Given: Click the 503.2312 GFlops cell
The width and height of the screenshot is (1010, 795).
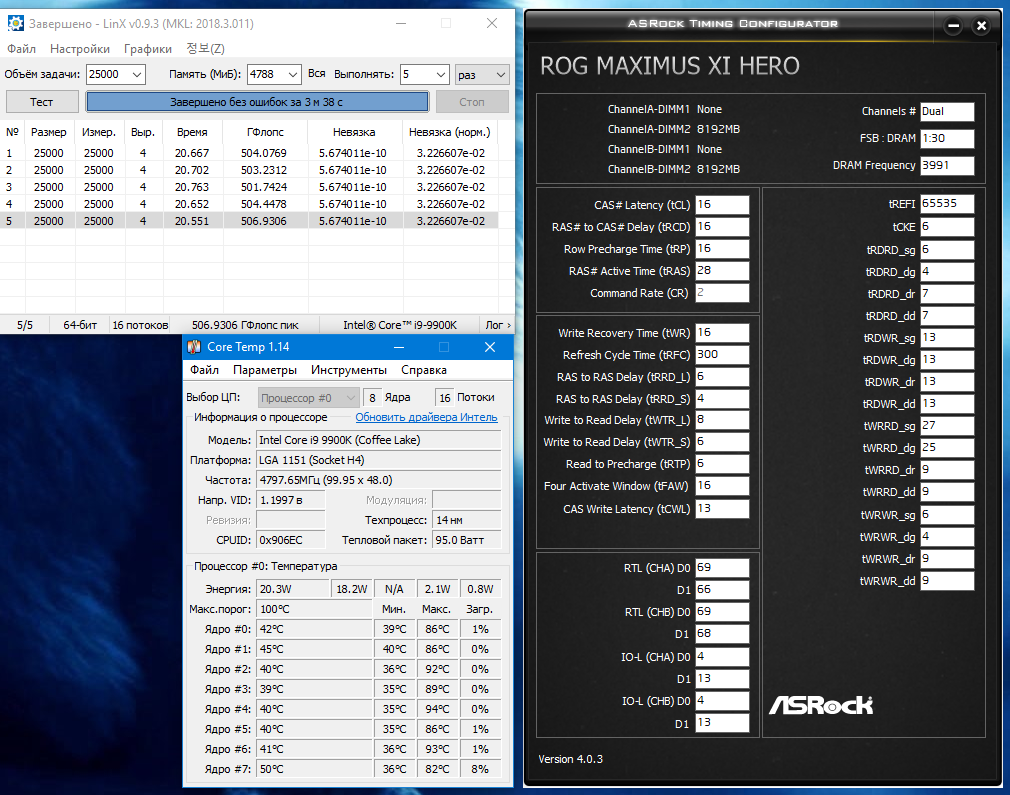Looking at the screenshot, I should point(264,170).
